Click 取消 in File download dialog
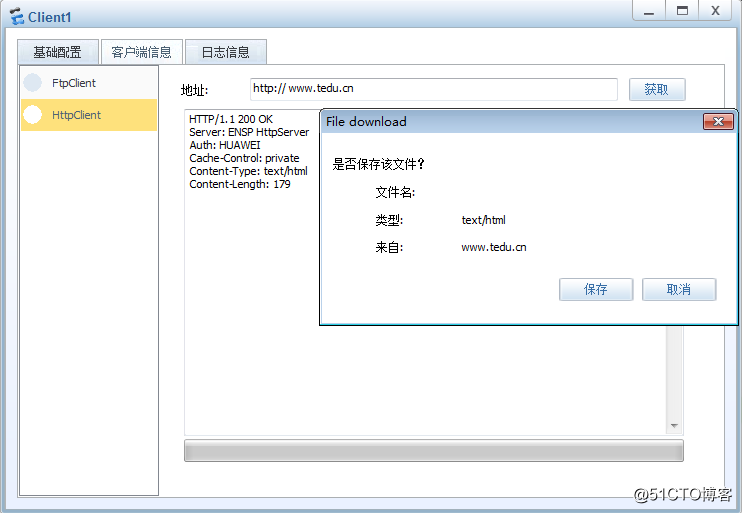This screenshot has width=742, height=513. point(679,289)
